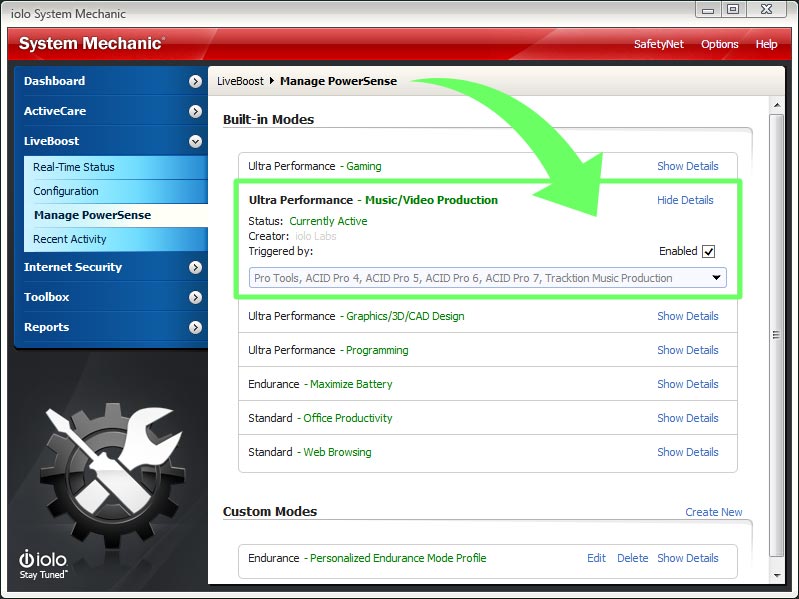Expand Reports section arrow icon
The height and width of the screenshot is (599, 799).
[195, 327]
